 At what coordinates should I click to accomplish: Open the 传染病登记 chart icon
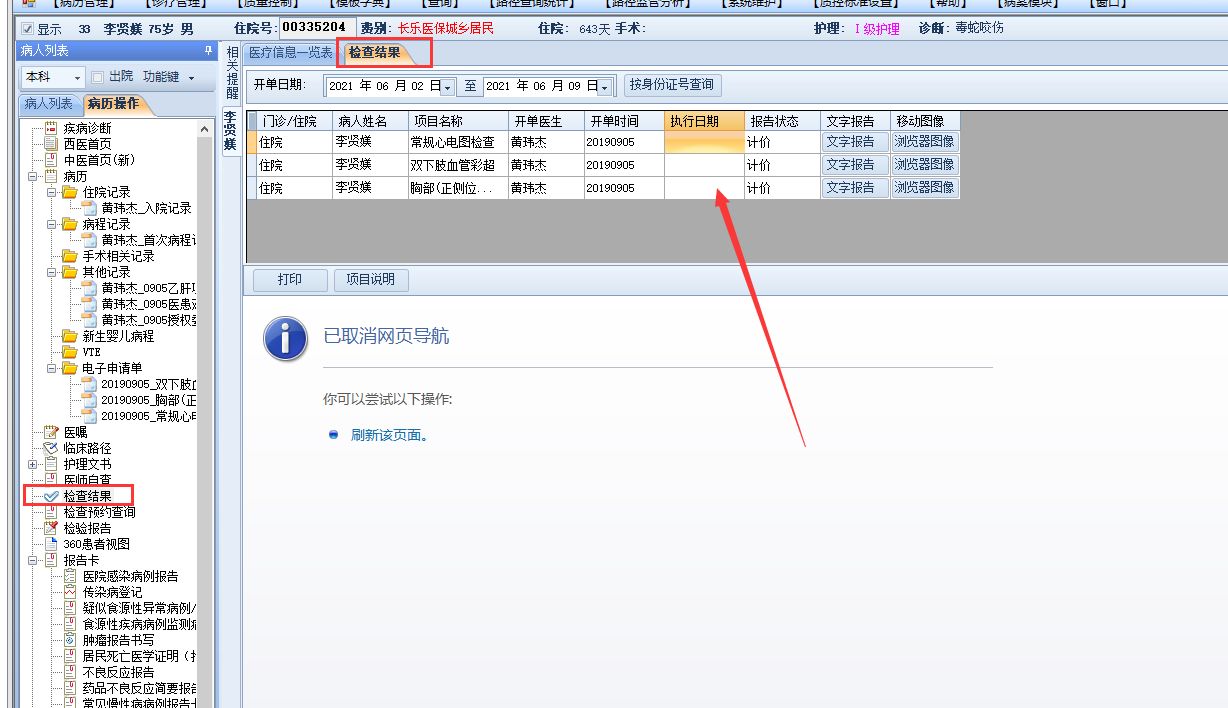click(70, 592)
